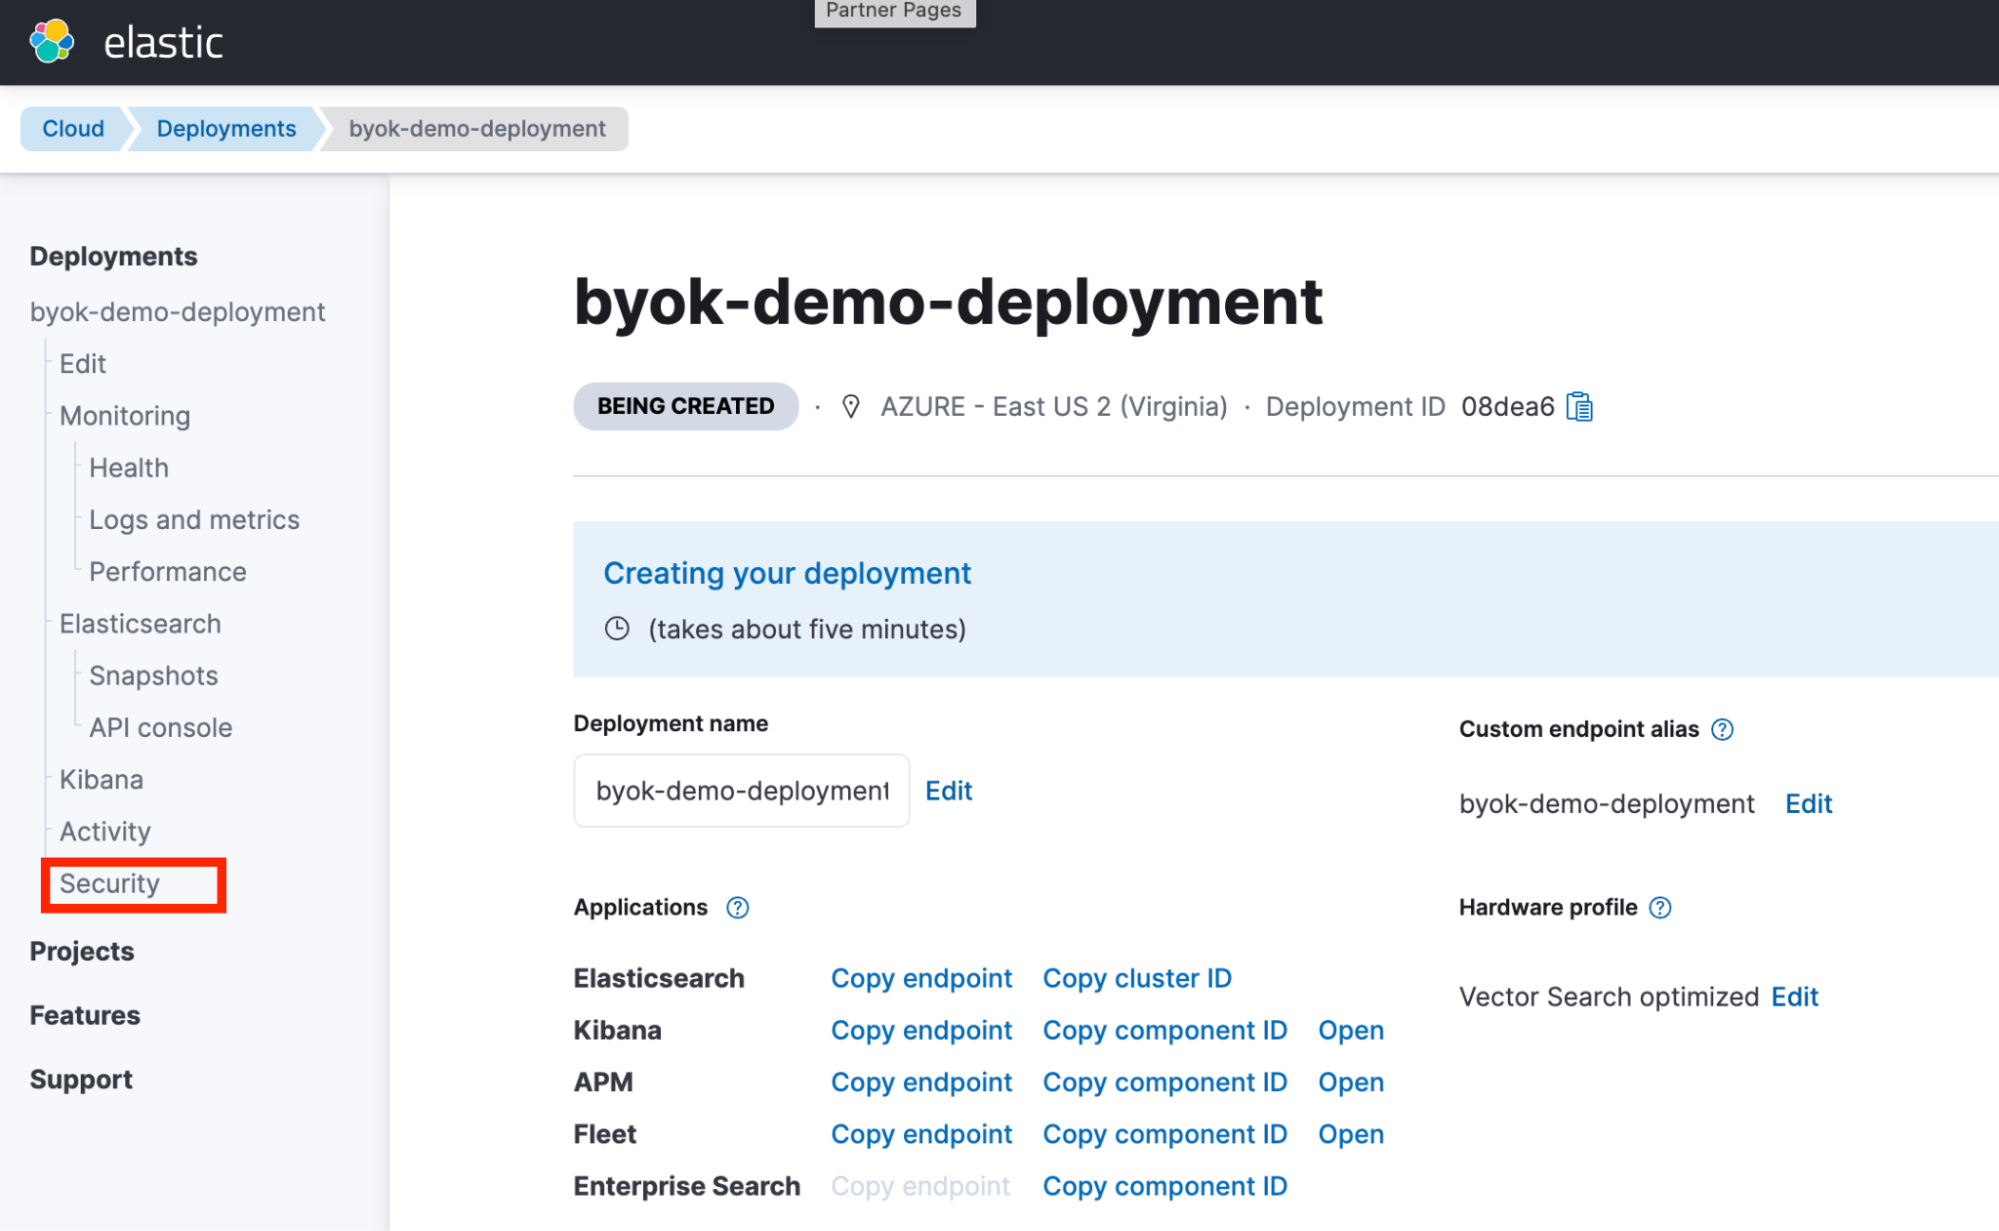Open API console in sidebar
Screen dimensions: 1999x1231
[160, 728]
